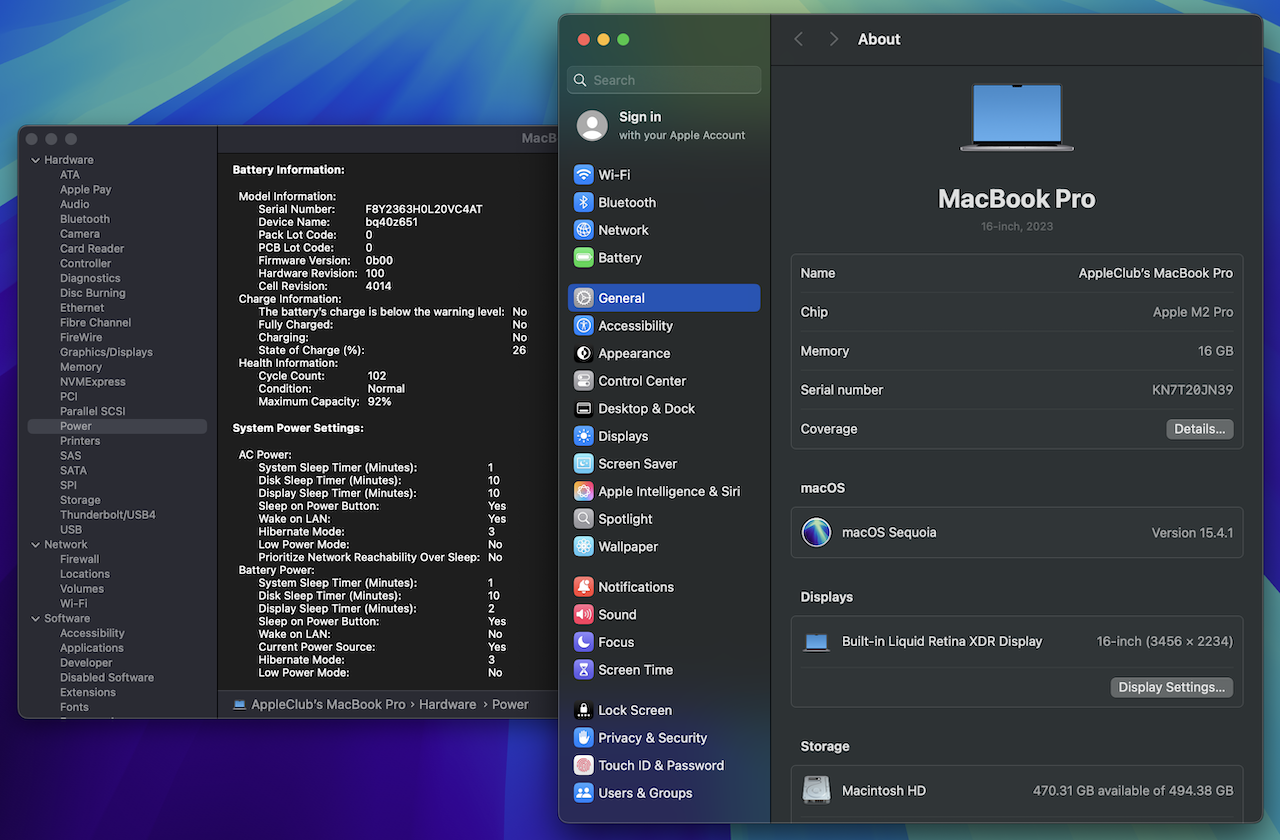The width and height of the screenshot is (1280, 840).
Task: Click AppleClub's MacBook Pro in the path bar
Action: tap(328, 704)
